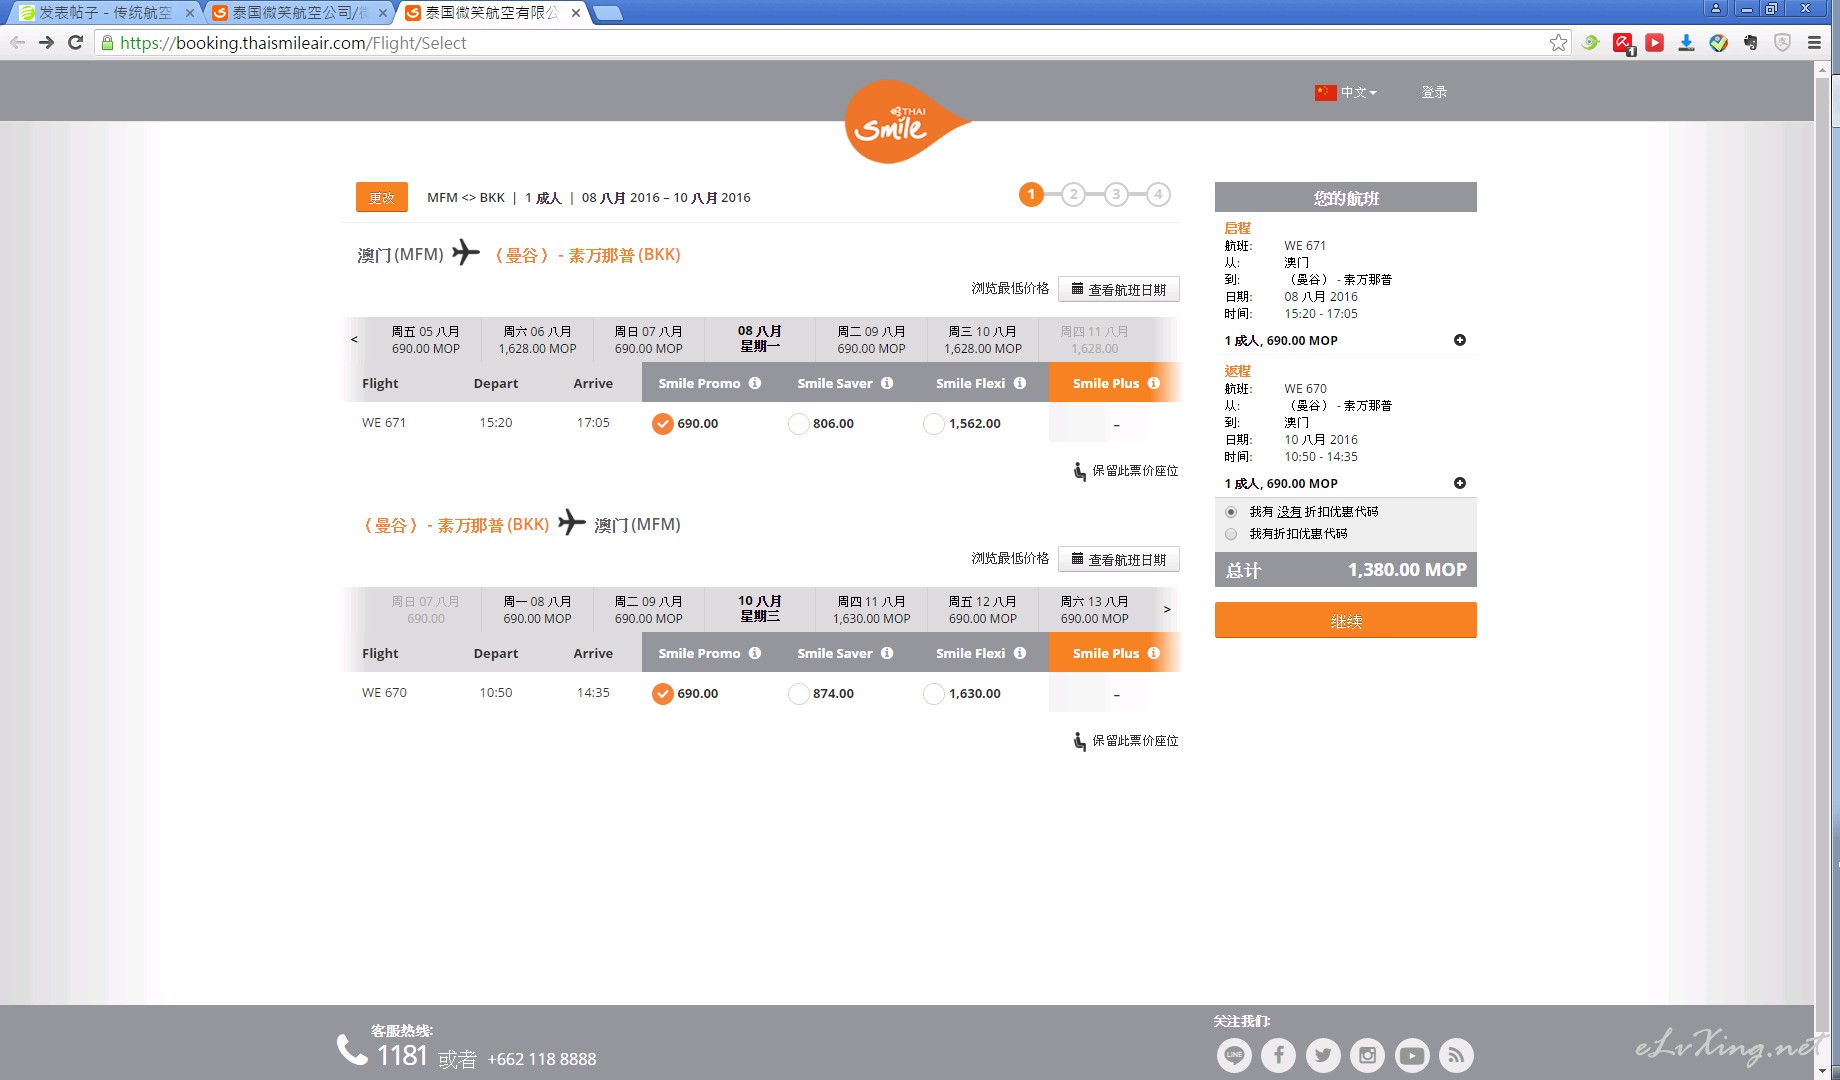Switch to 发表帖子 browser tab
The width and height of the screenshot is (1840, 1080).
[104, 13]
